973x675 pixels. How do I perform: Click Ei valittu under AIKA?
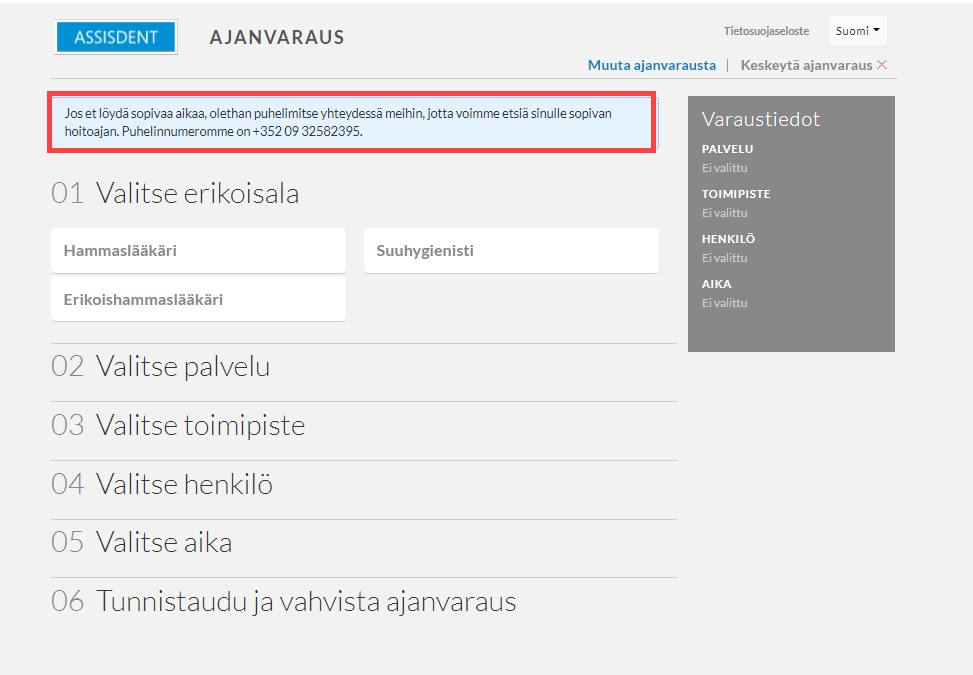point(725,303)
